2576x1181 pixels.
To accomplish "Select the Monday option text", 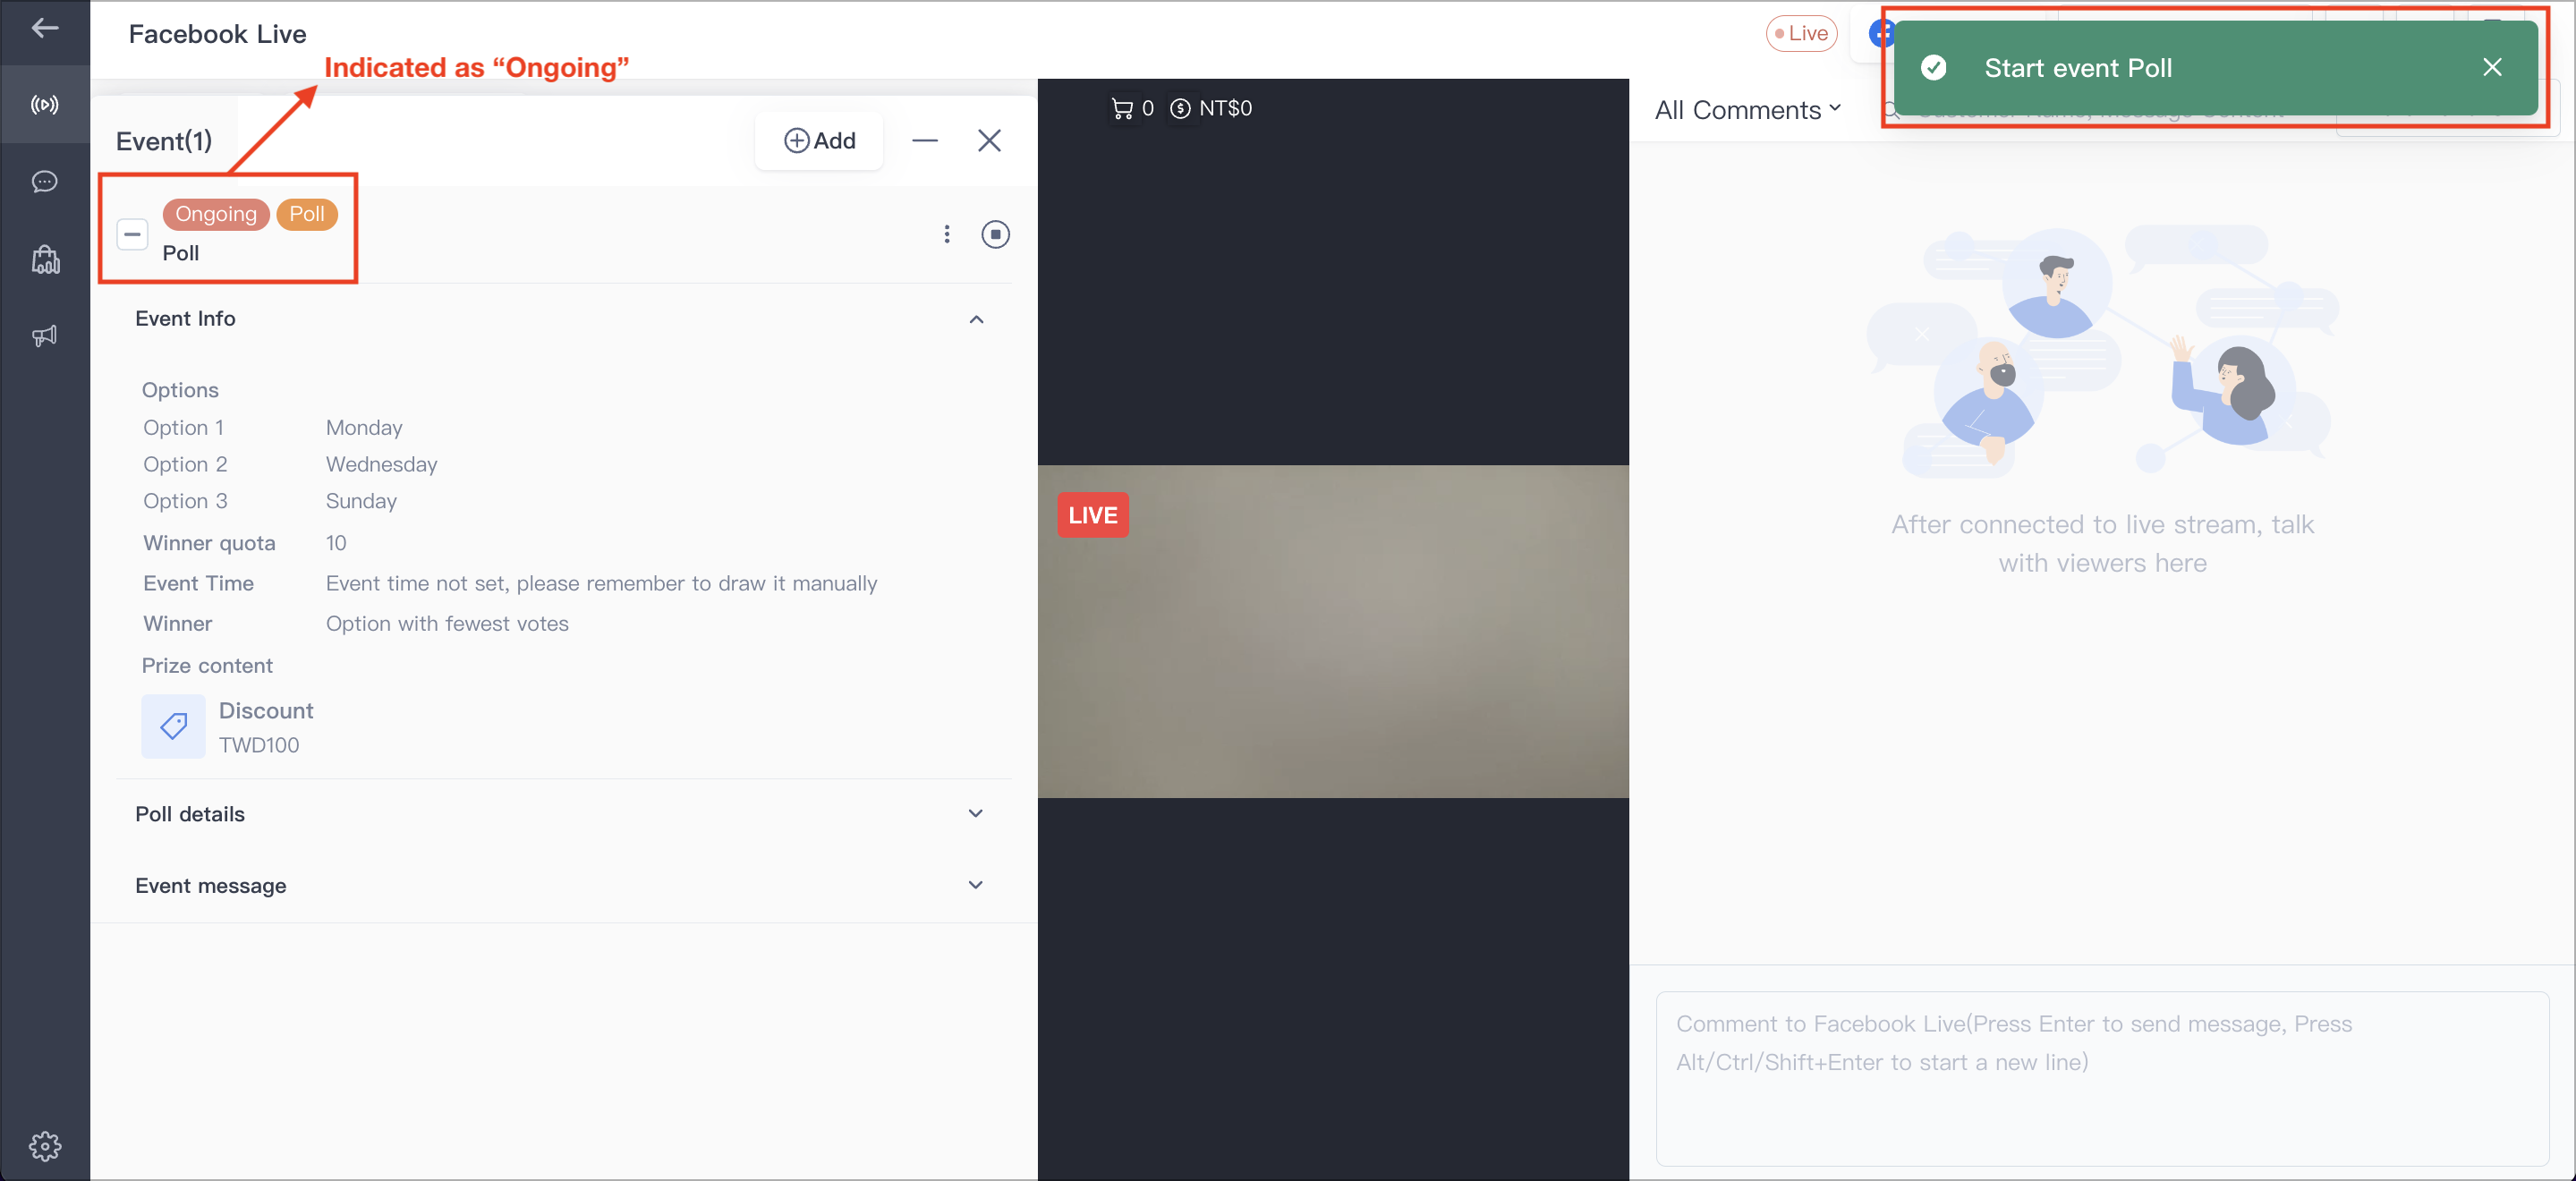I will click(364, 428).
